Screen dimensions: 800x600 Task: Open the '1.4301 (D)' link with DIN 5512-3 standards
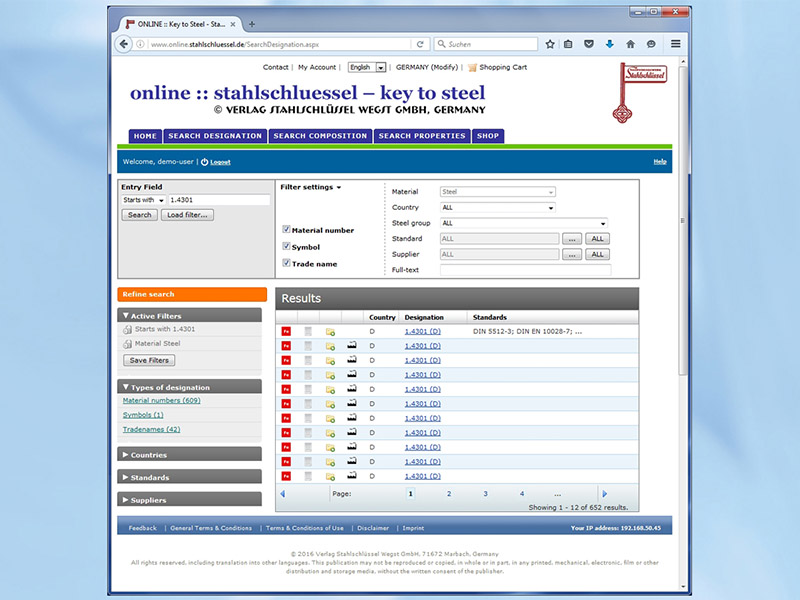[422, 332]
